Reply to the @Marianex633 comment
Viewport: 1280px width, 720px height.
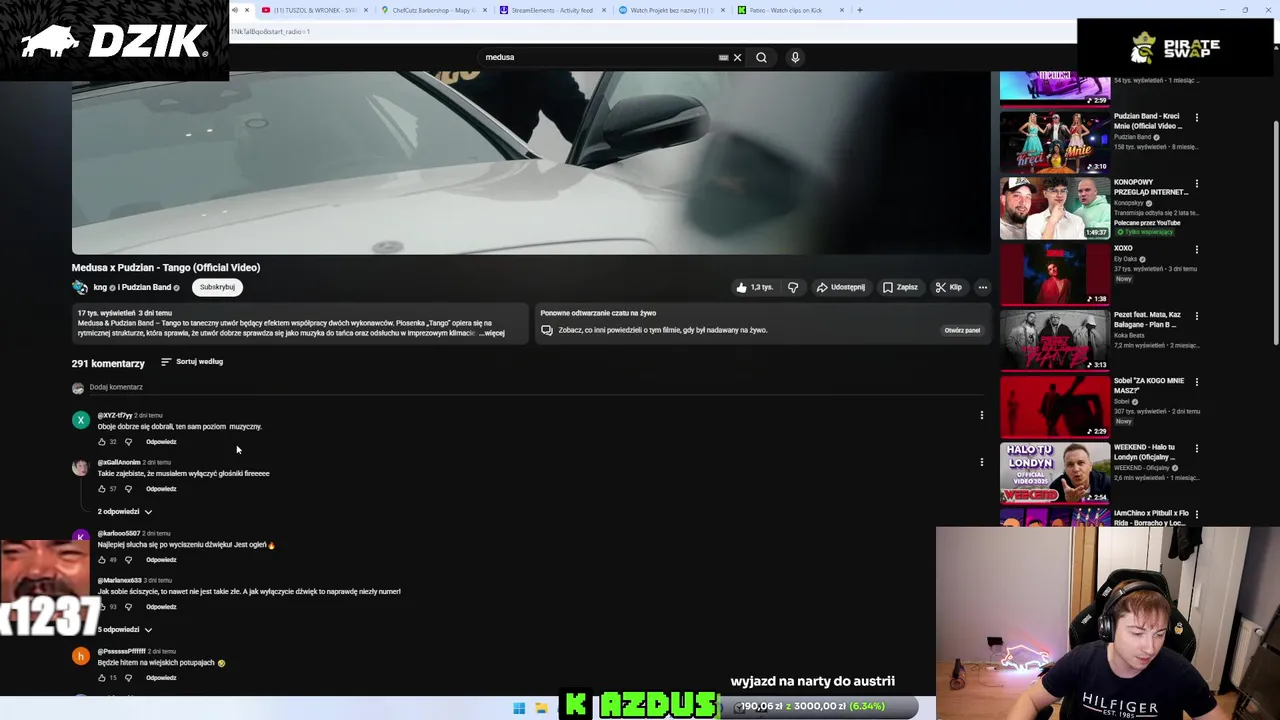point(161,607)
